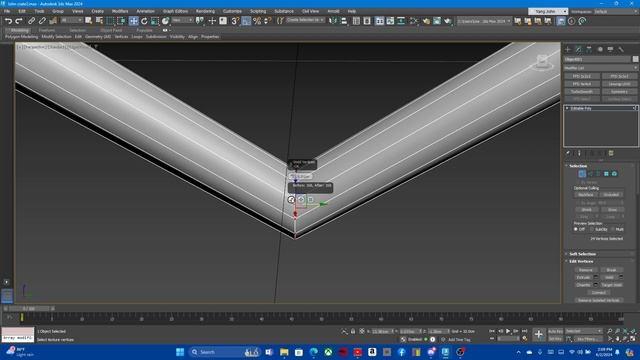640x360 pixels.
Task: Click the Mirror tool icon
Action: [x=333, y=21]
